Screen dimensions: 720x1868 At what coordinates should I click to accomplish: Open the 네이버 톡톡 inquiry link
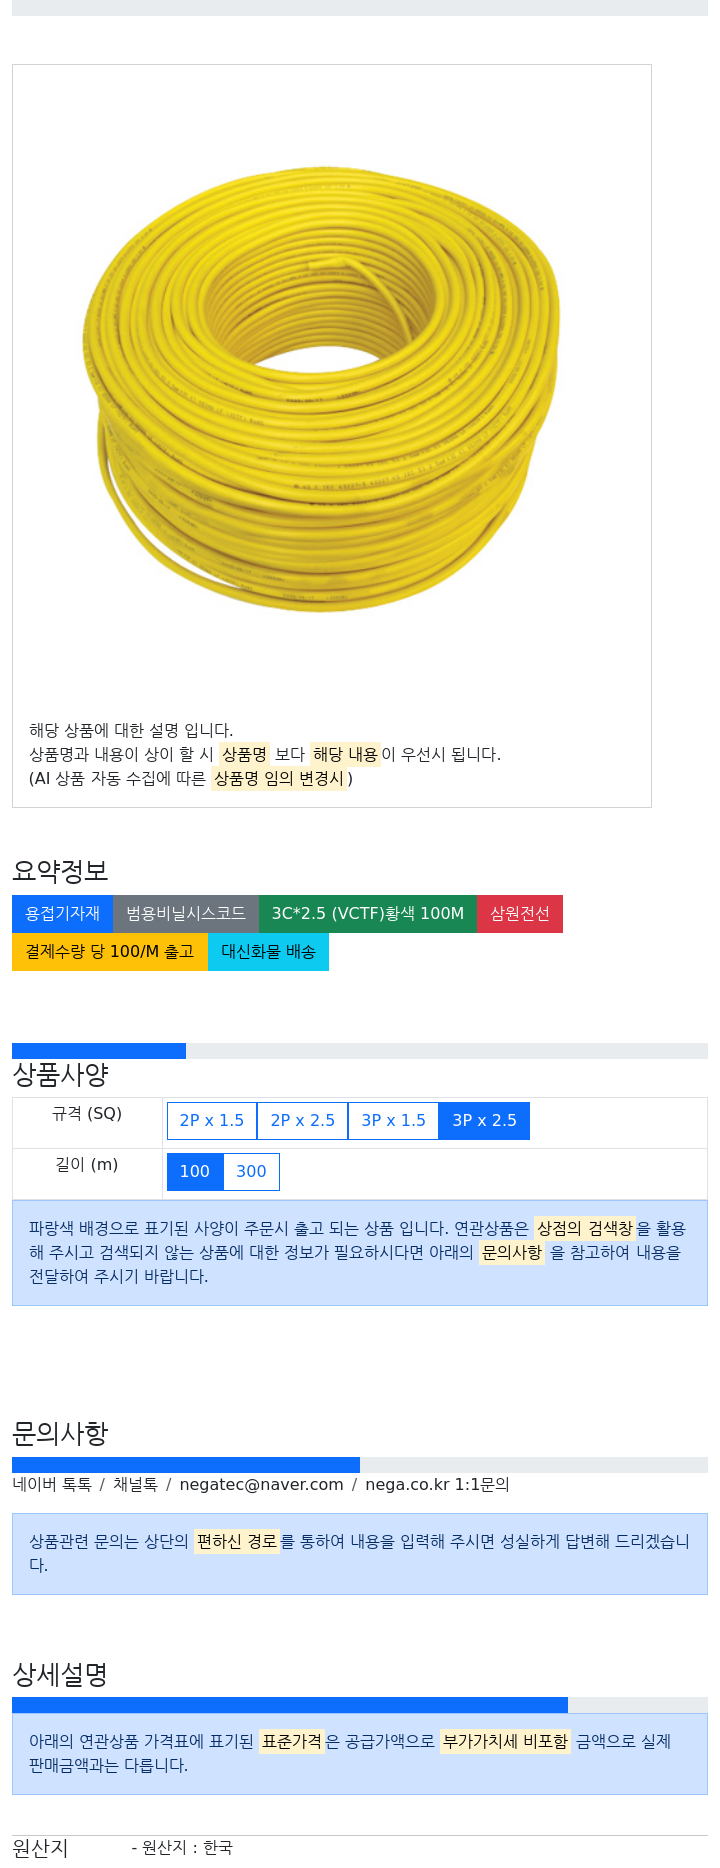point(52,1485)
